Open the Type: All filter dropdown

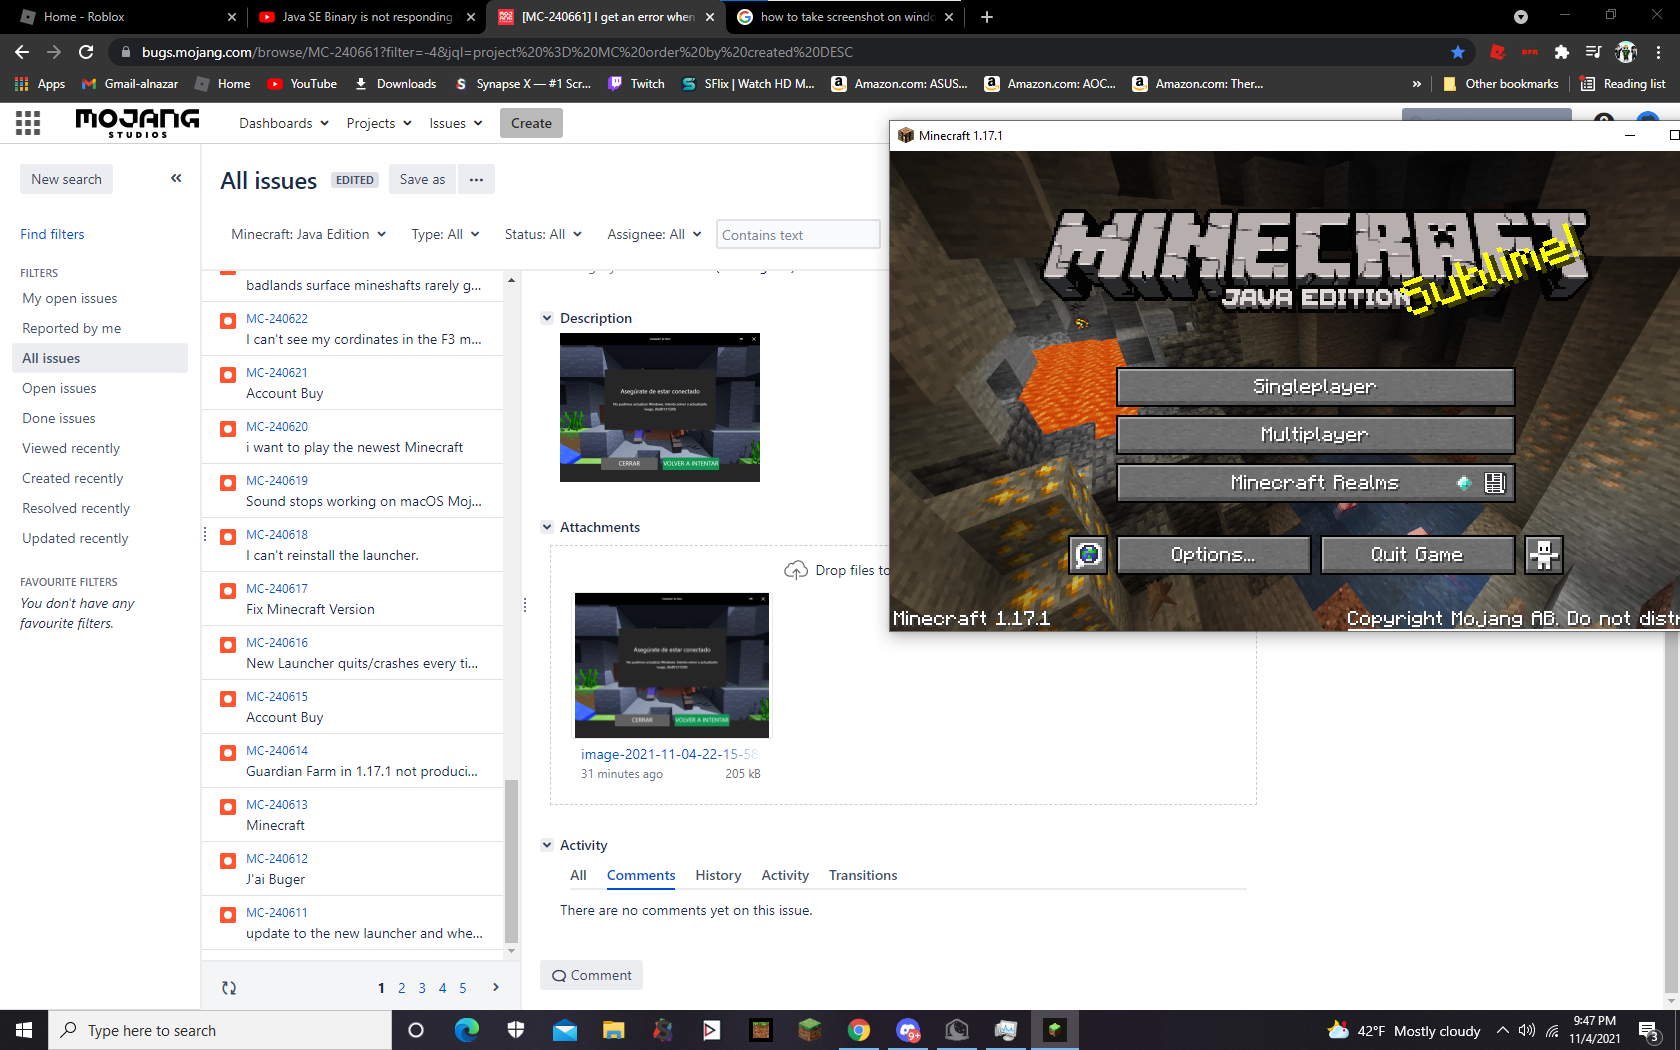pyautogui.click(x=445, y=234)
